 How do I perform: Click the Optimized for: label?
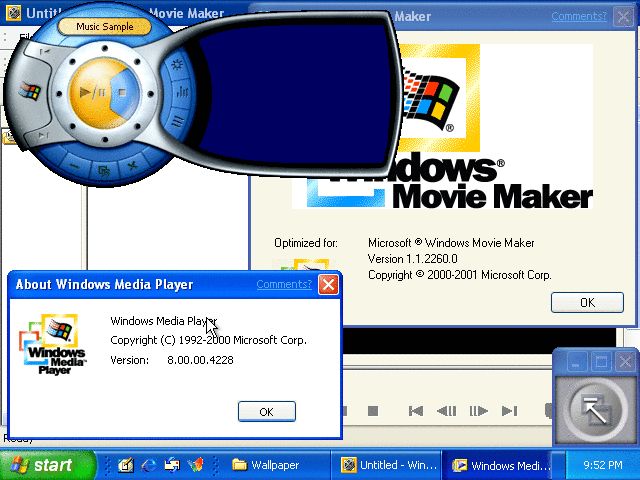(x=306, y=243)
